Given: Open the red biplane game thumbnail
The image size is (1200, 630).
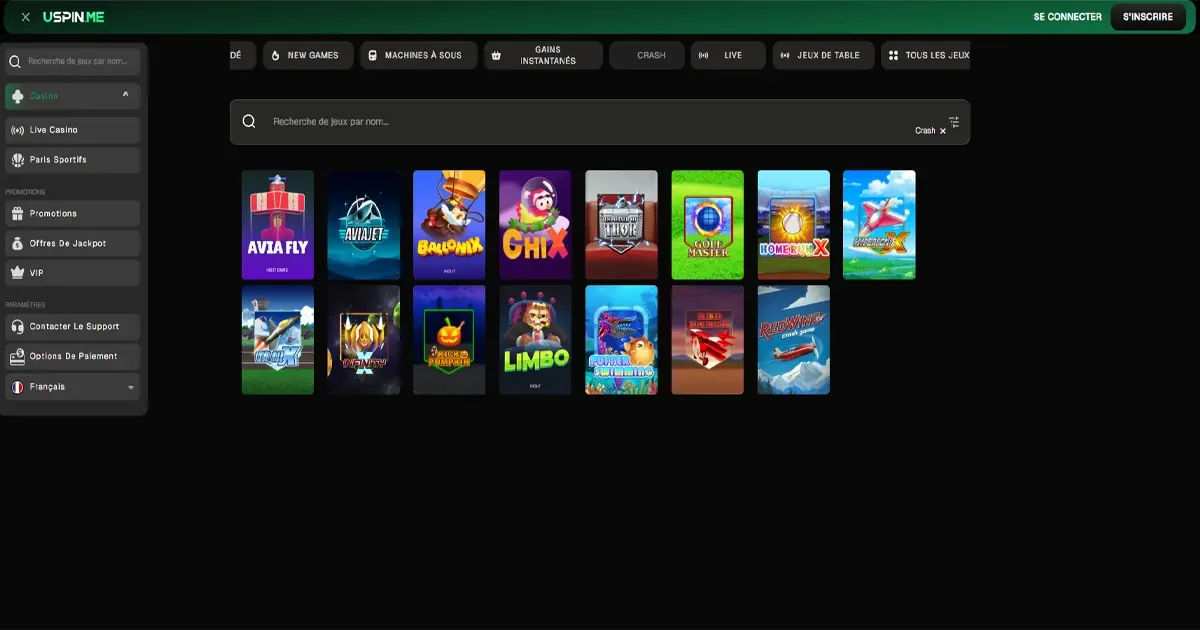Looking at the screenshot, I should point(708,340).
